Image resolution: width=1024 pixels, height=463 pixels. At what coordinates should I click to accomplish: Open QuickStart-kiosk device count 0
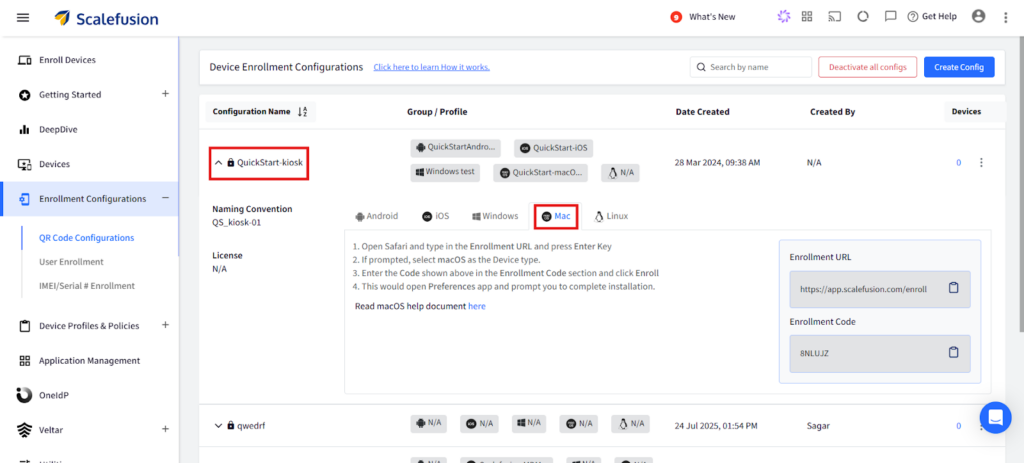pyautogui.click(x=959, y=163)
